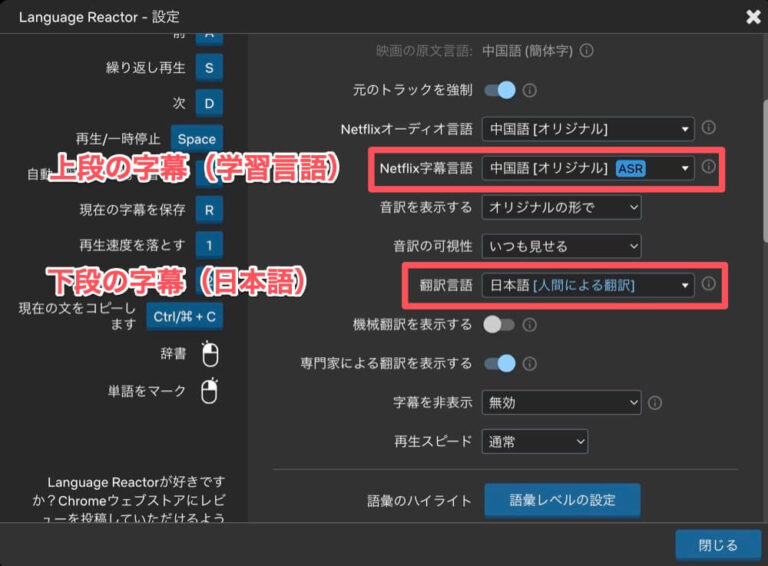
Task: Click info icon beside Netflix字幕言語 dropdown
Action: coord(708,166)
